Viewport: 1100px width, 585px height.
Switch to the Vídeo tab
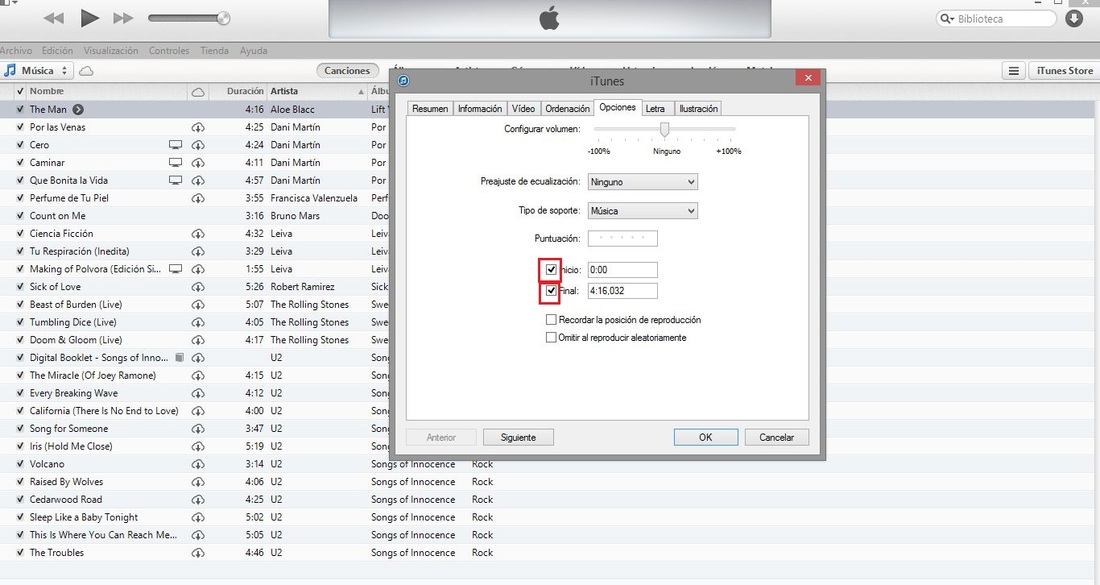tap(523, 109)
